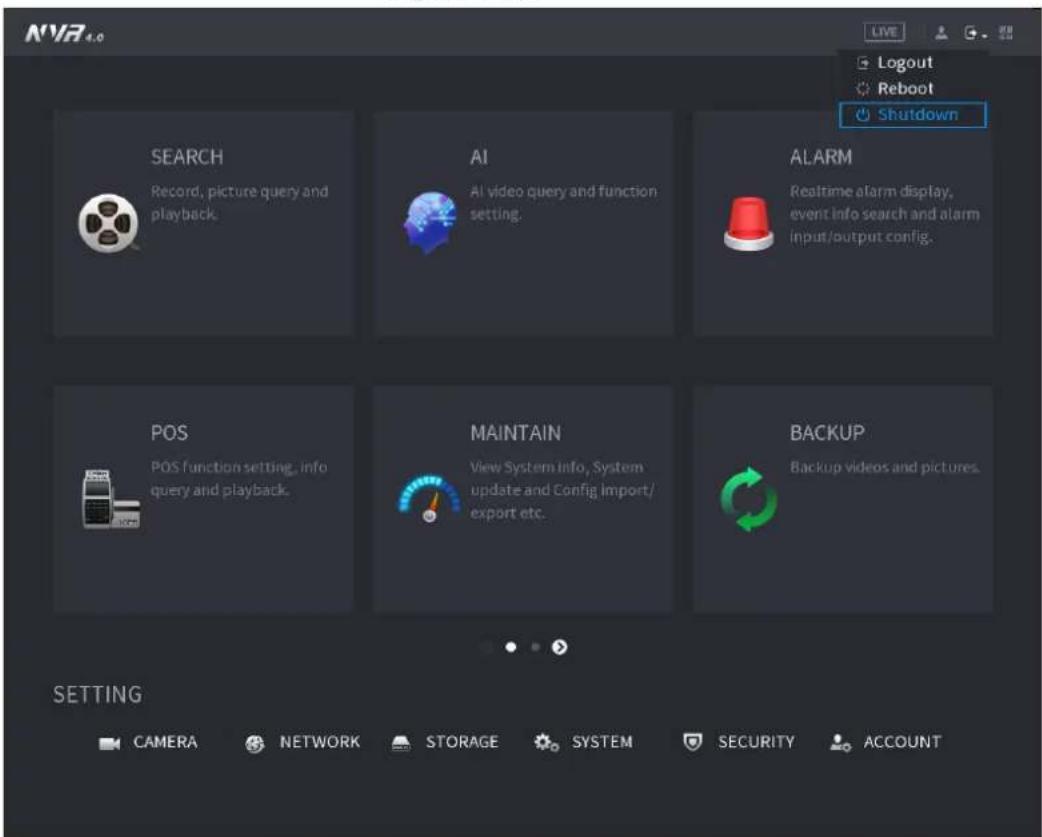This screenshot has height=837, width=1042.
Task: Open the SEARCH film reel icon
Action: pos(108,223)
